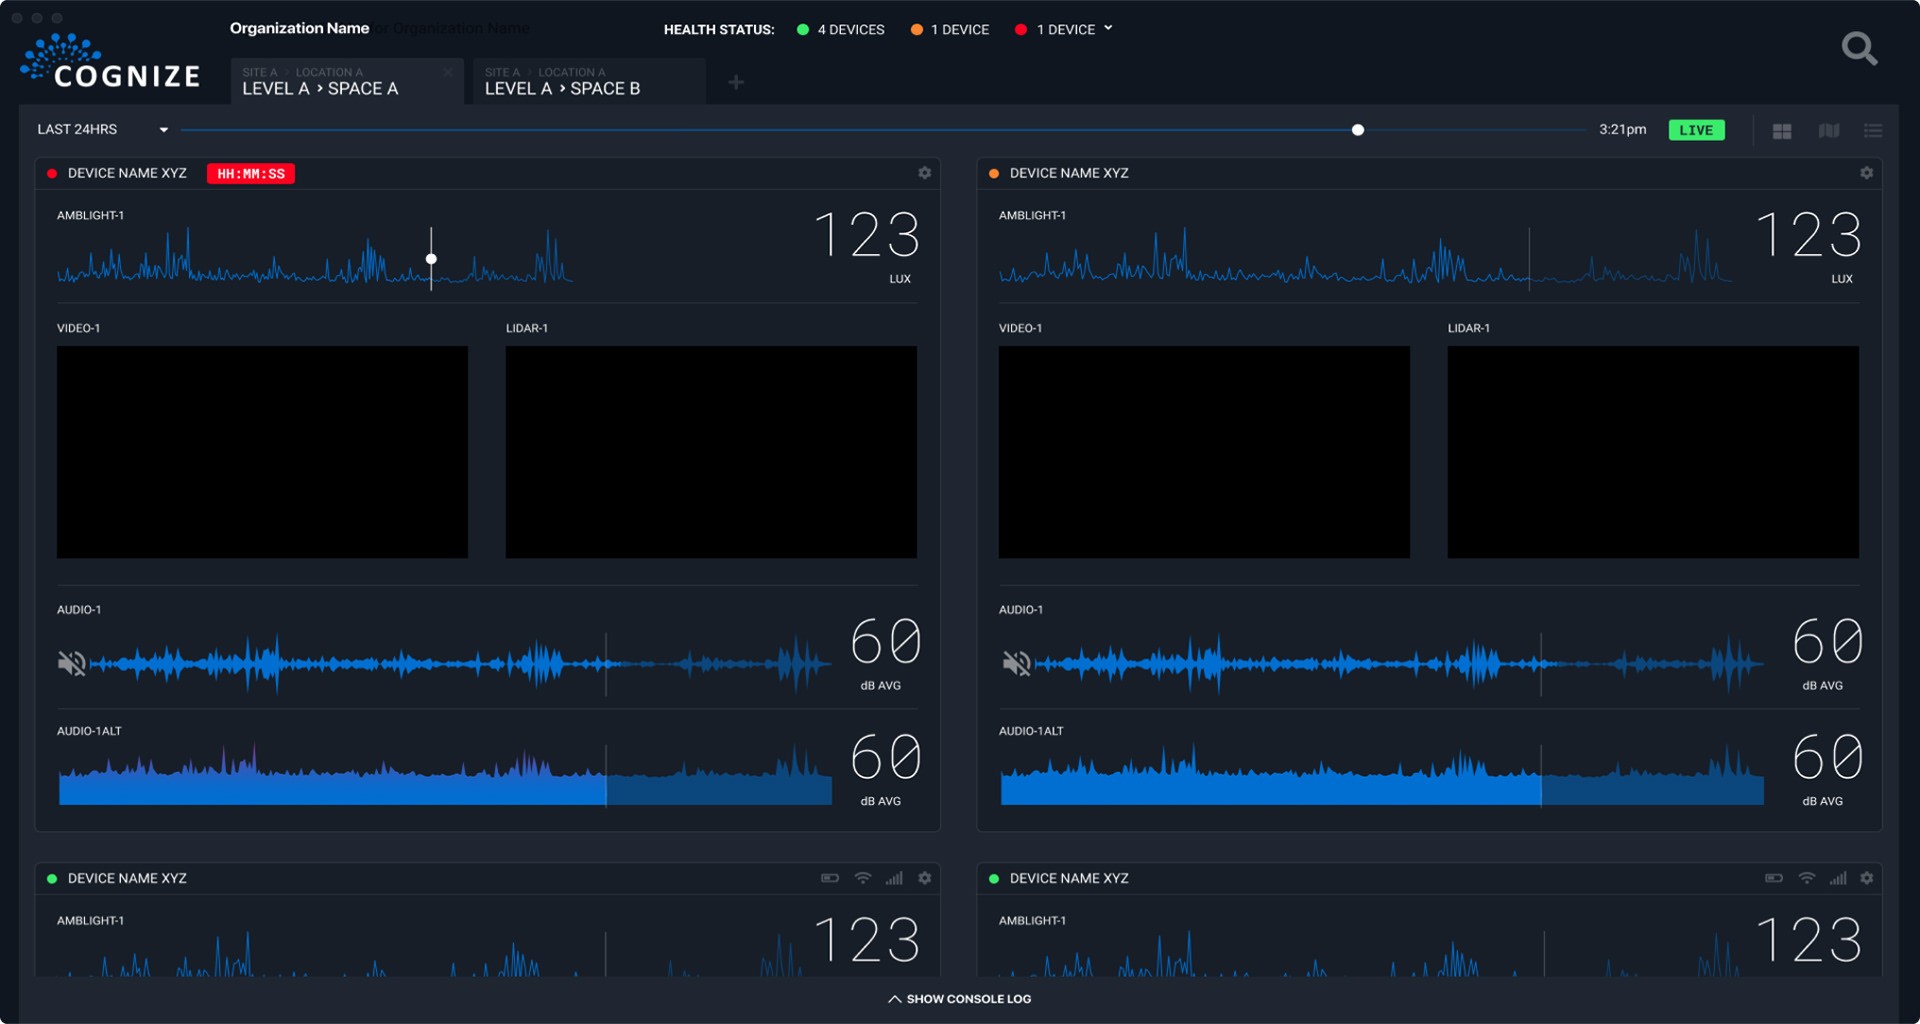Open settings gear of orange-status device card
Viewport: 1920px width, 1024px height.
point(1867,173)
